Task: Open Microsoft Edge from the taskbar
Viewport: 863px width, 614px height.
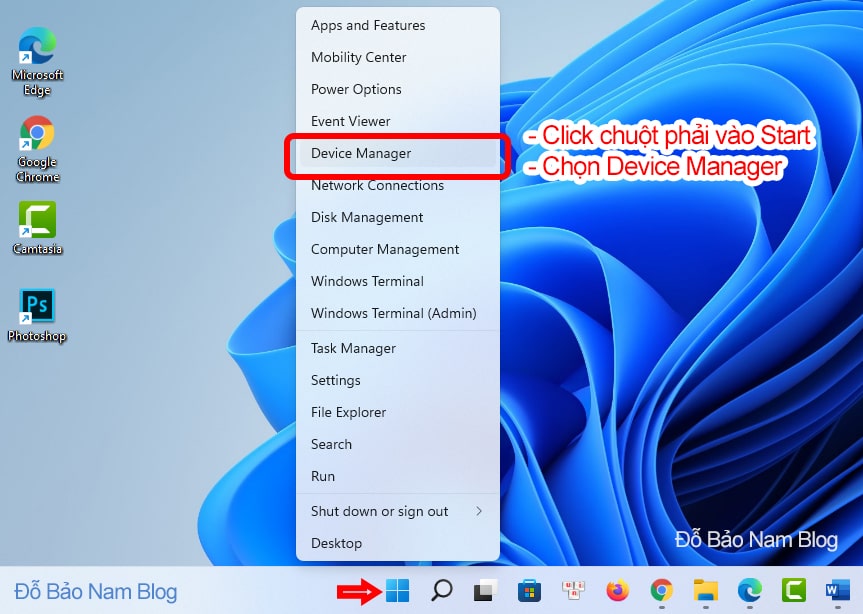Action: tap(750, 590)
